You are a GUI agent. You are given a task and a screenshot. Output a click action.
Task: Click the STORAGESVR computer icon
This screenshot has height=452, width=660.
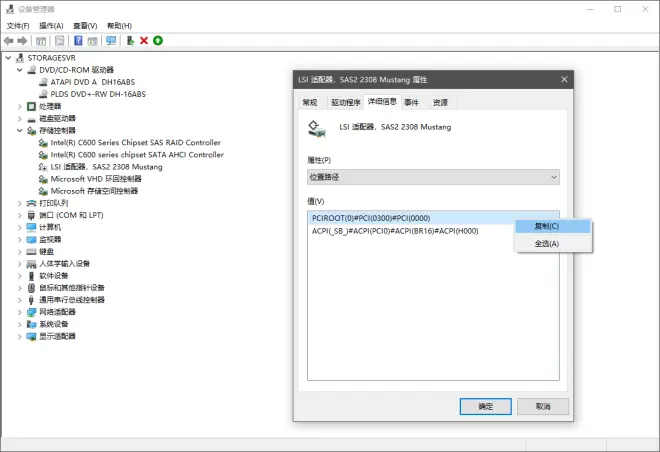(x=20, y=58)
